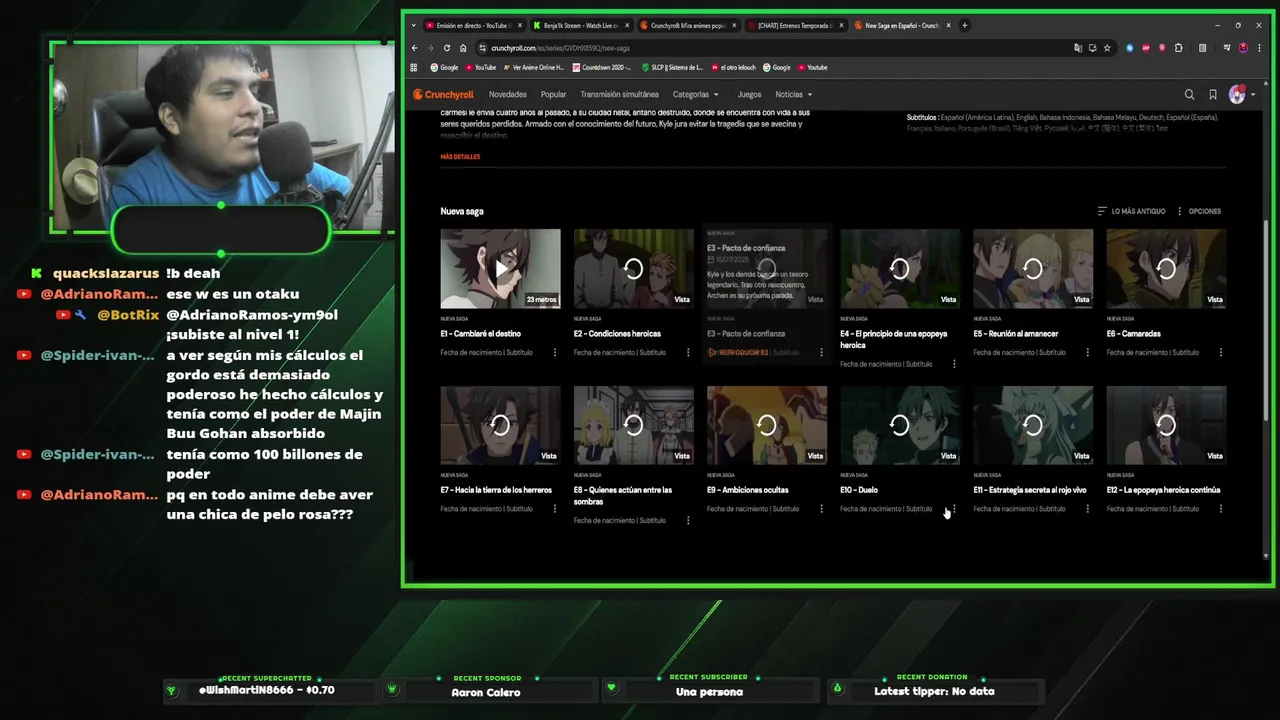Replay E5 Reunión al amanecer thumbnail
Image resolution: width=1280 pixels, height=720 pixels.
tap(1033, 268)
